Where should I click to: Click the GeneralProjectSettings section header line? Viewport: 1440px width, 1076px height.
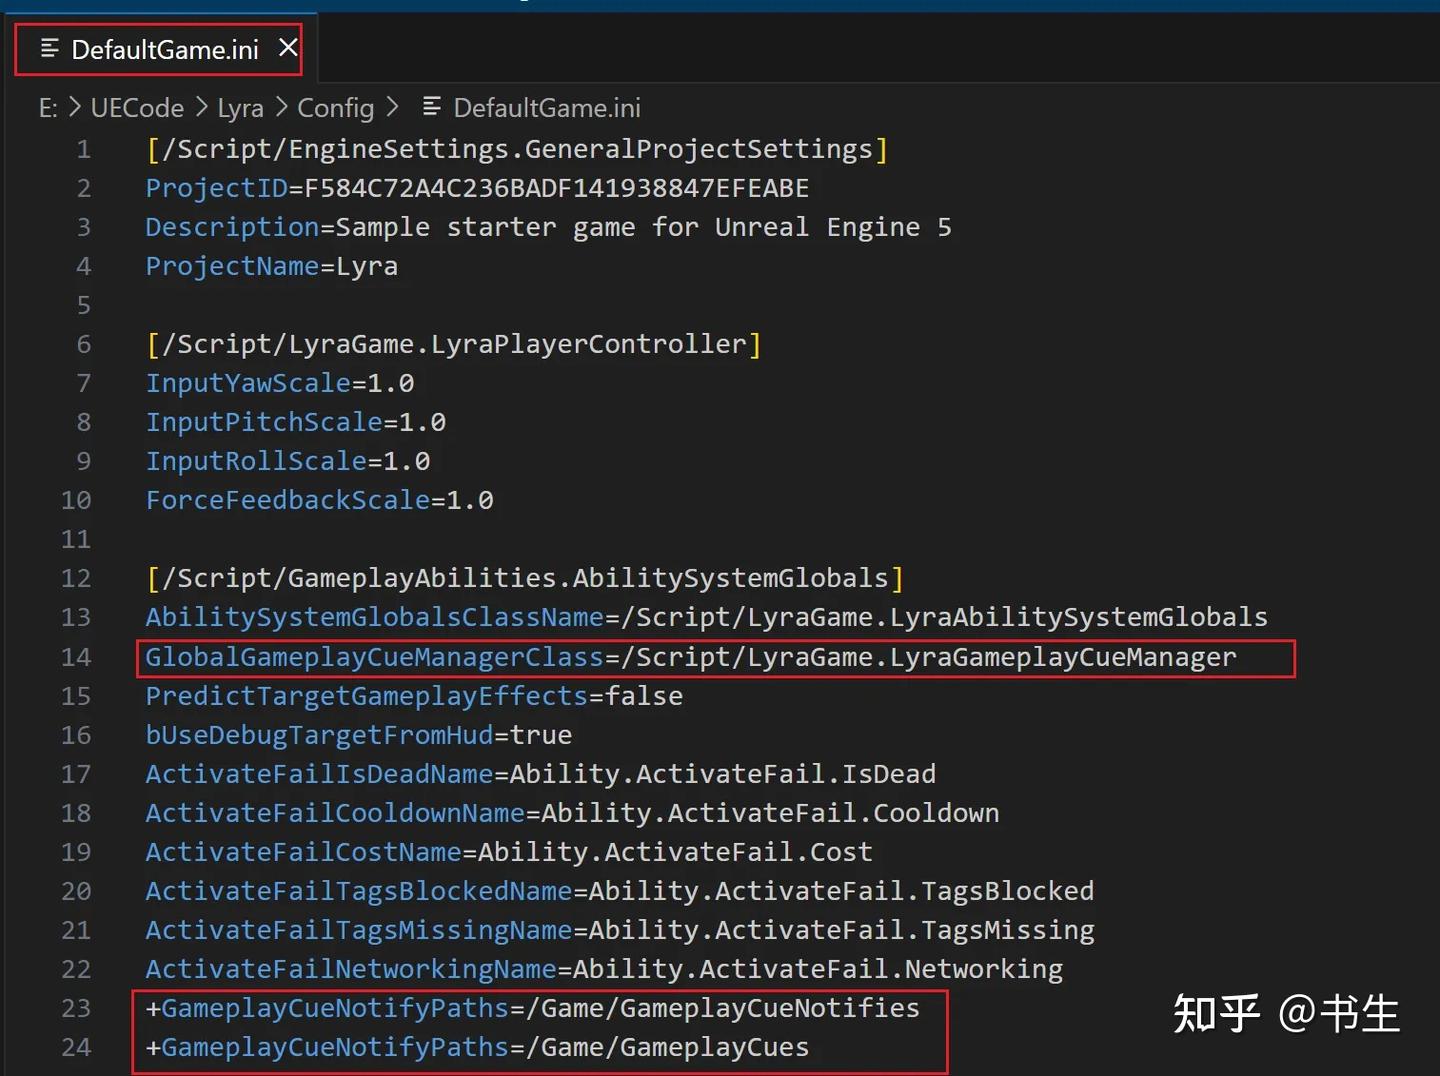point(517,150)
